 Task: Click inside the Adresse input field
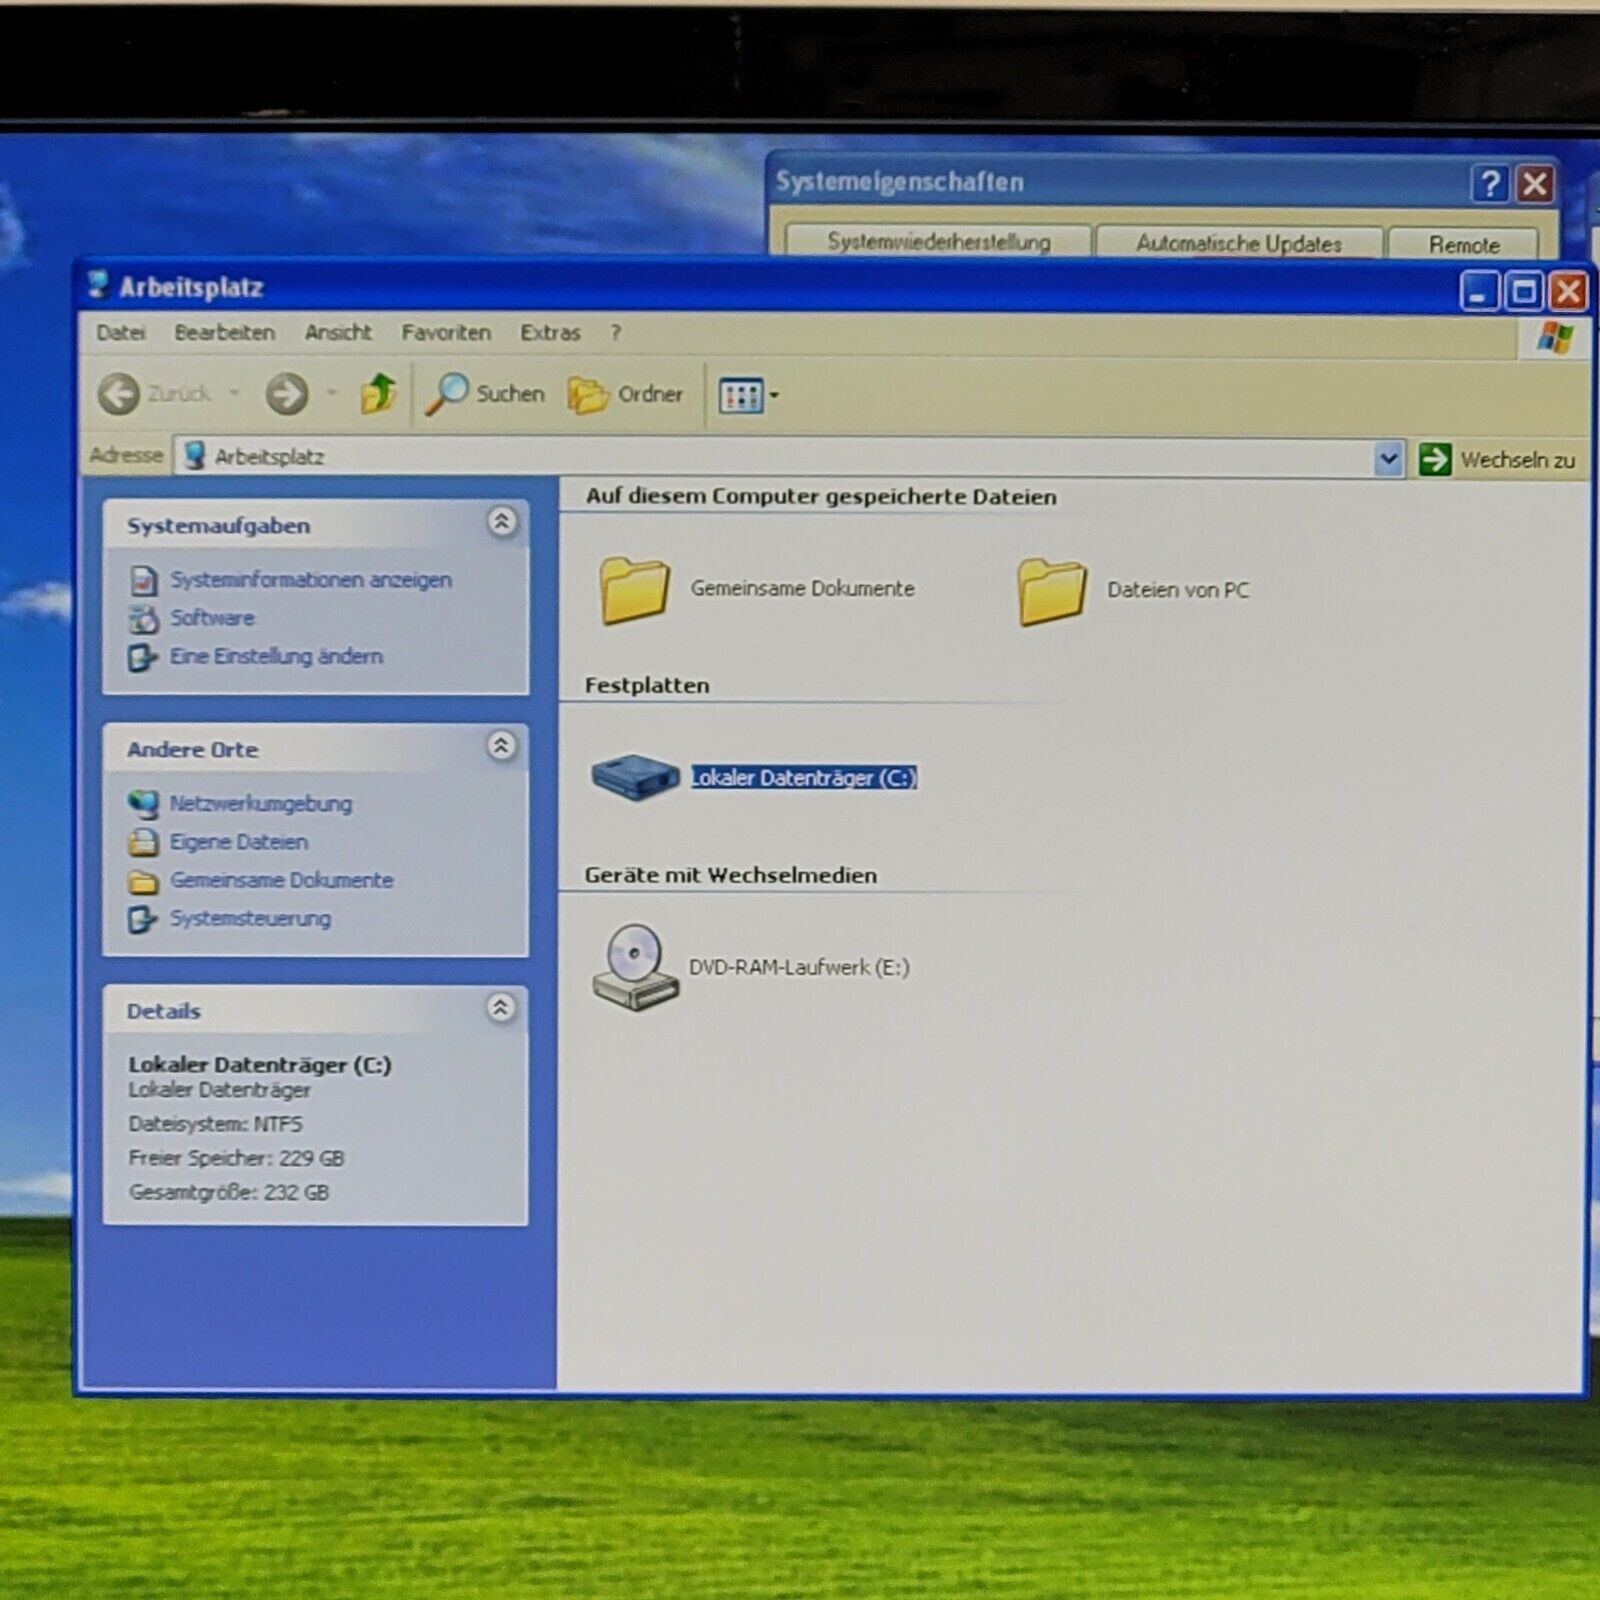[x=780, y=458]
